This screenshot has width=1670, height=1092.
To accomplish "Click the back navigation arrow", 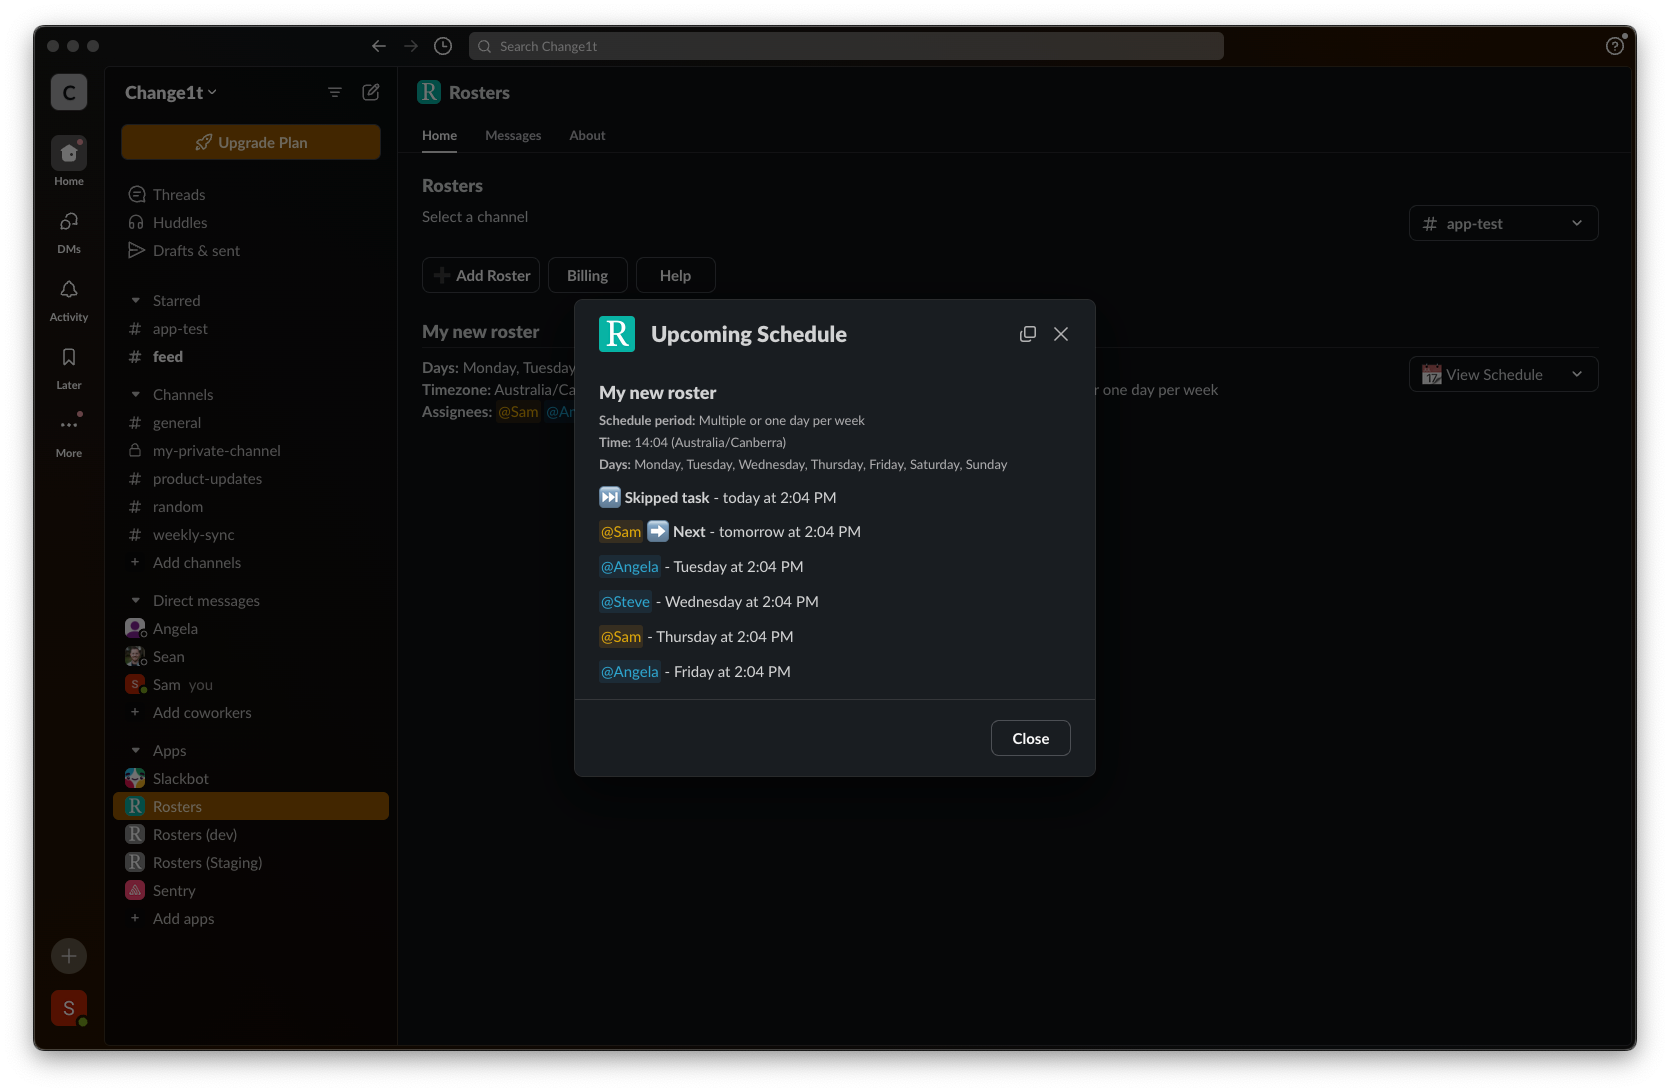I will tap(379, 46).
